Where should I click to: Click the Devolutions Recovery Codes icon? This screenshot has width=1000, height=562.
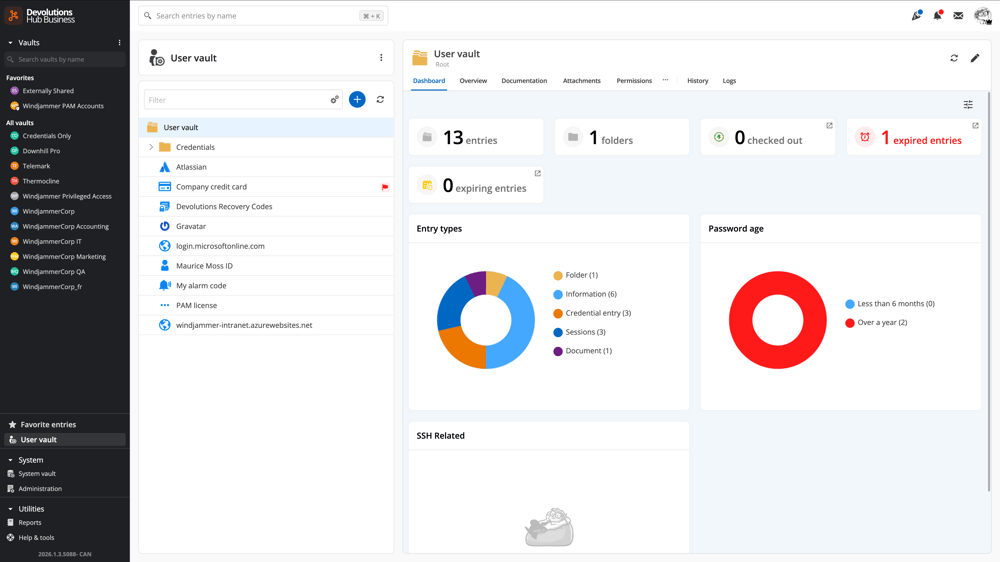click(165, 207)
